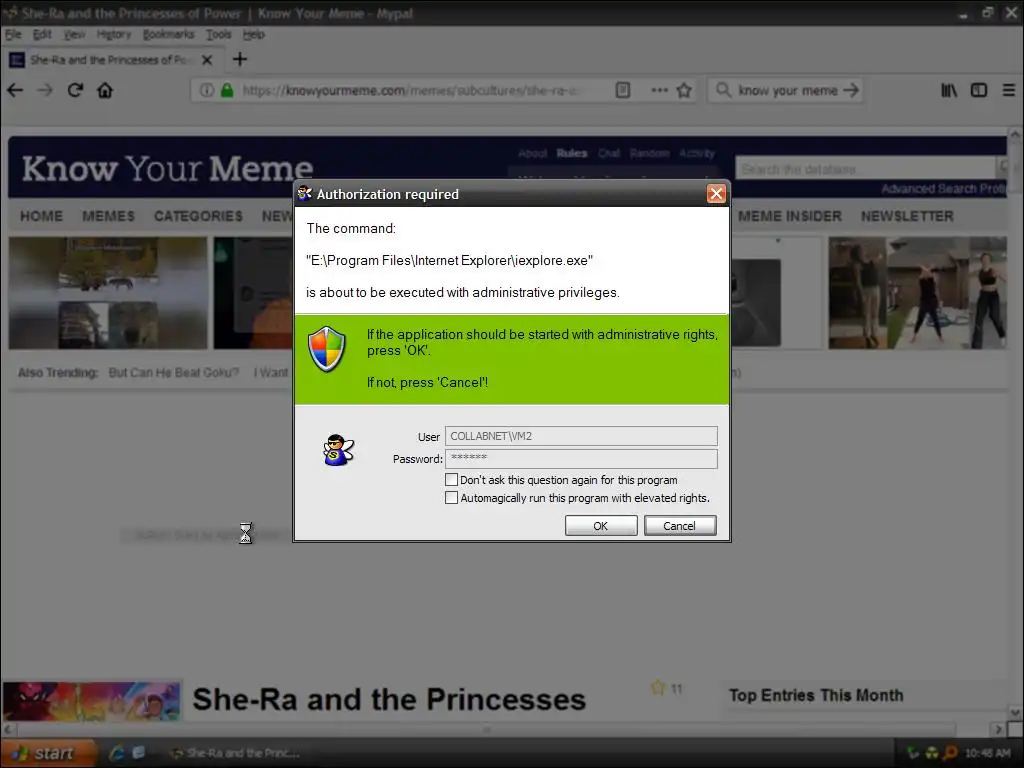Open 'But Can He Beat Goku?' trending link
This screenshot has height=768, width=1024.
click(x=174, y=372)
